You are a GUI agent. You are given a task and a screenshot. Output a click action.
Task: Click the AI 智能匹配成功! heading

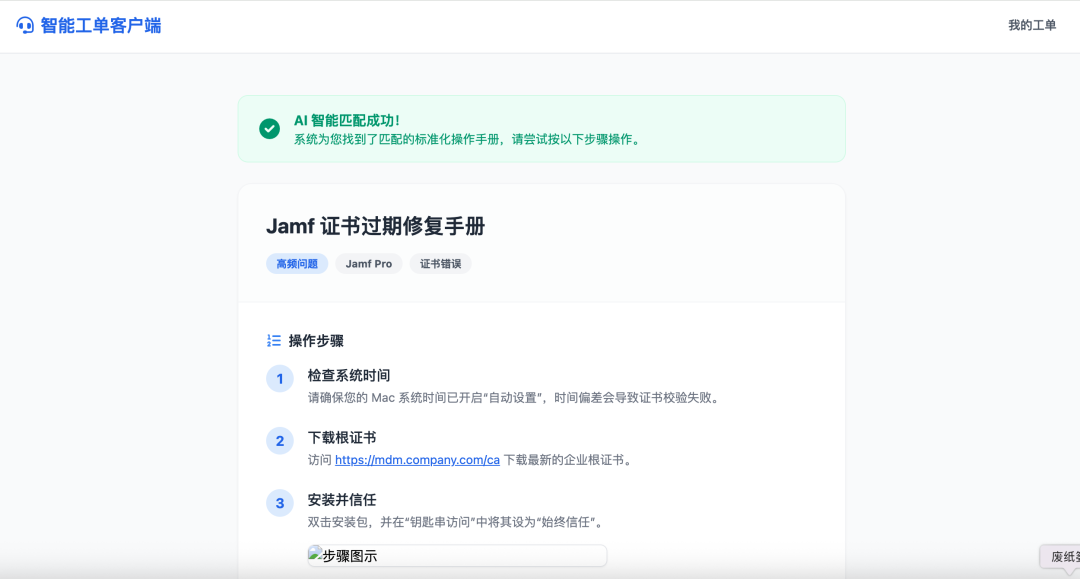click(x=346, y=120)
